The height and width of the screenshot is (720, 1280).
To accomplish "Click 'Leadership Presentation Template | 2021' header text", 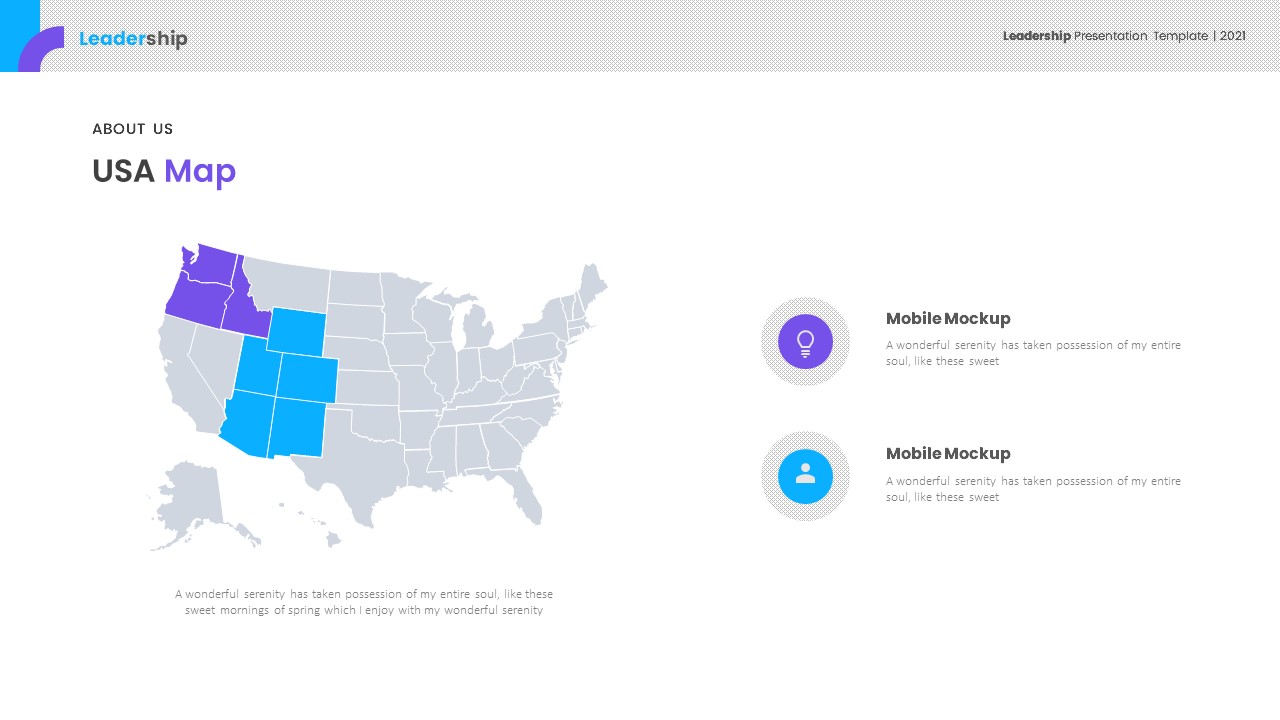I will coord(1124,36).
